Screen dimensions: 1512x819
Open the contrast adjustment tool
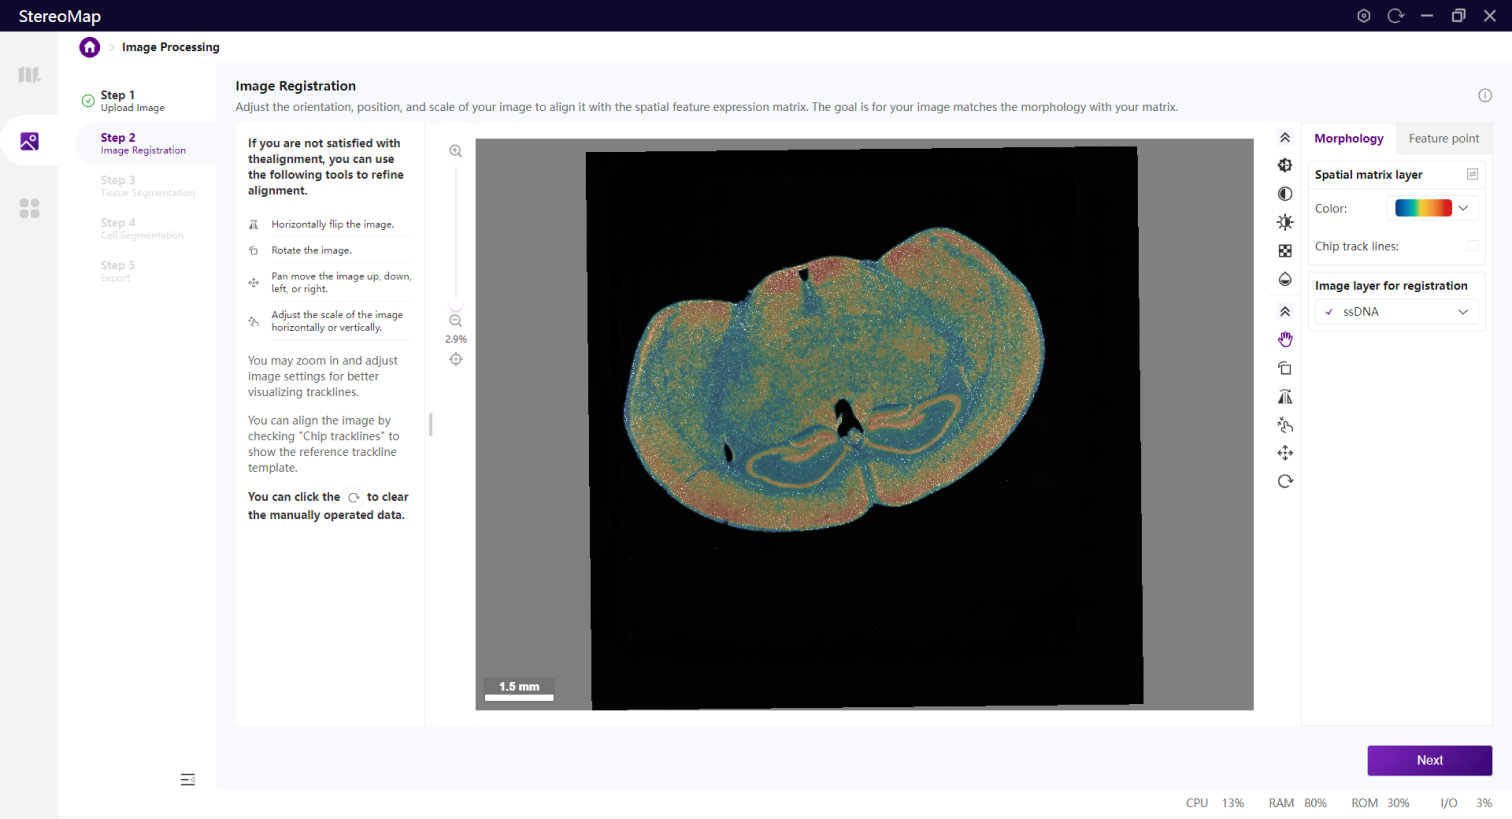point(1285,194)
